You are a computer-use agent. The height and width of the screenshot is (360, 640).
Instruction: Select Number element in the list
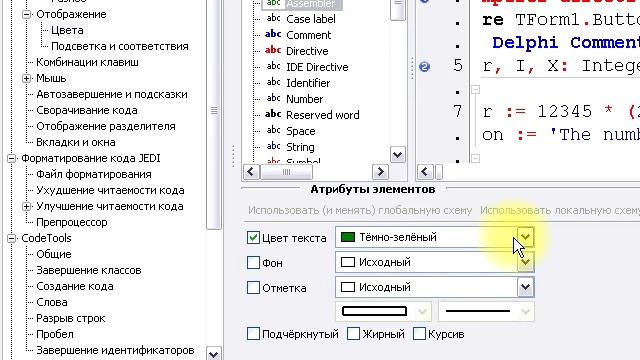(304, 99)
